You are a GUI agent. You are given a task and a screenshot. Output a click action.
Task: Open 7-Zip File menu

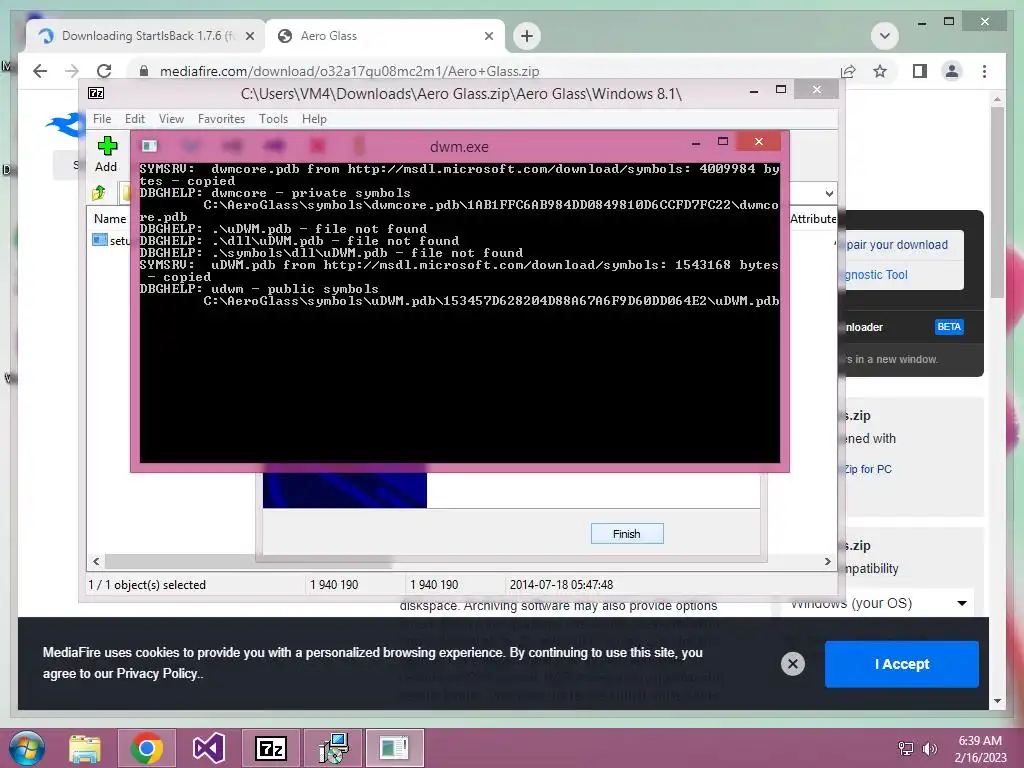click(x=102, y=119)
